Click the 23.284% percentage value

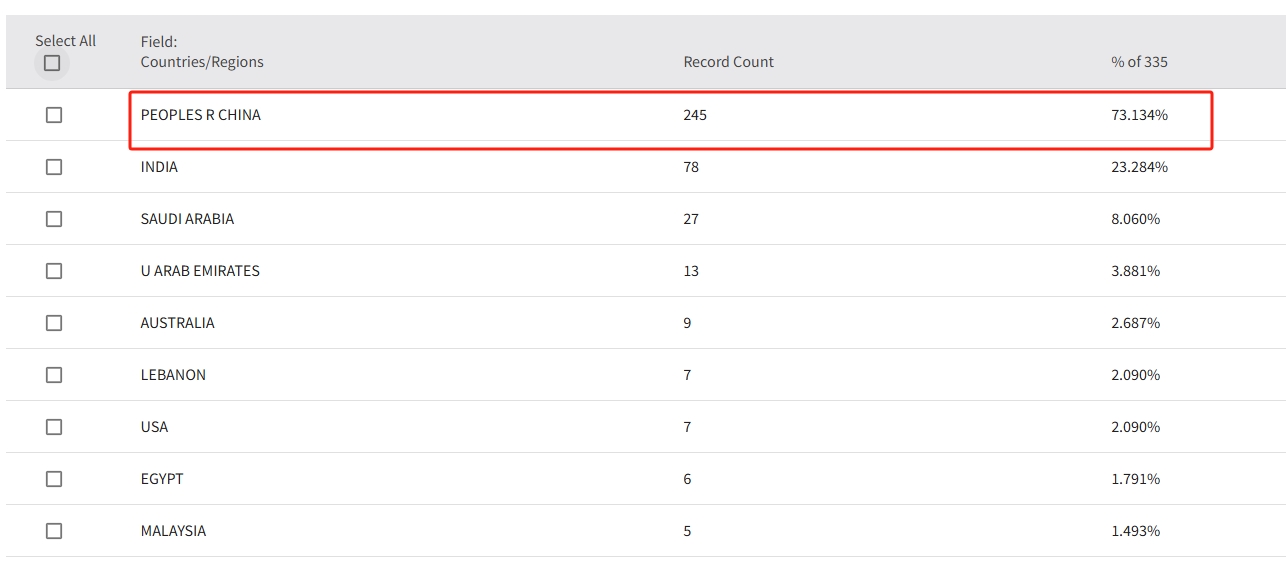[1139, 167]
